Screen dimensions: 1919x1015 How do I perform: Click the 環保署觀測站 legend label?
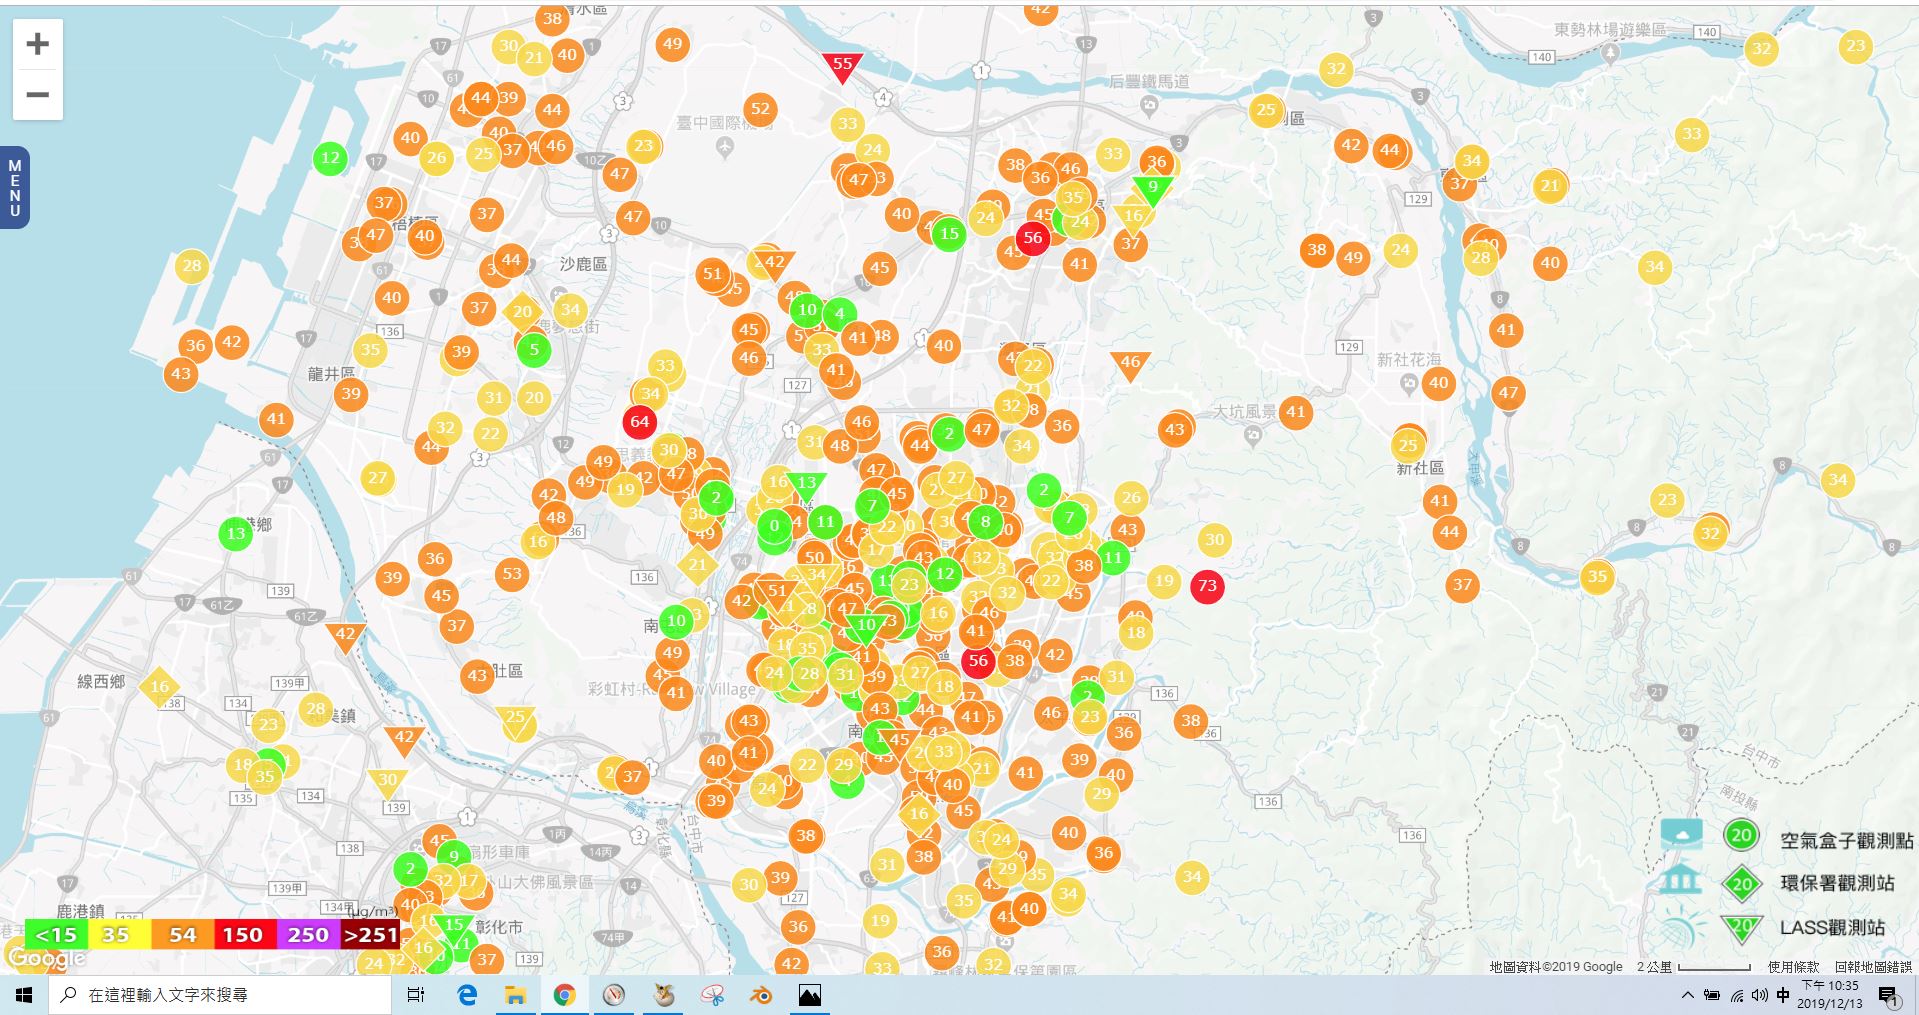1837,883
